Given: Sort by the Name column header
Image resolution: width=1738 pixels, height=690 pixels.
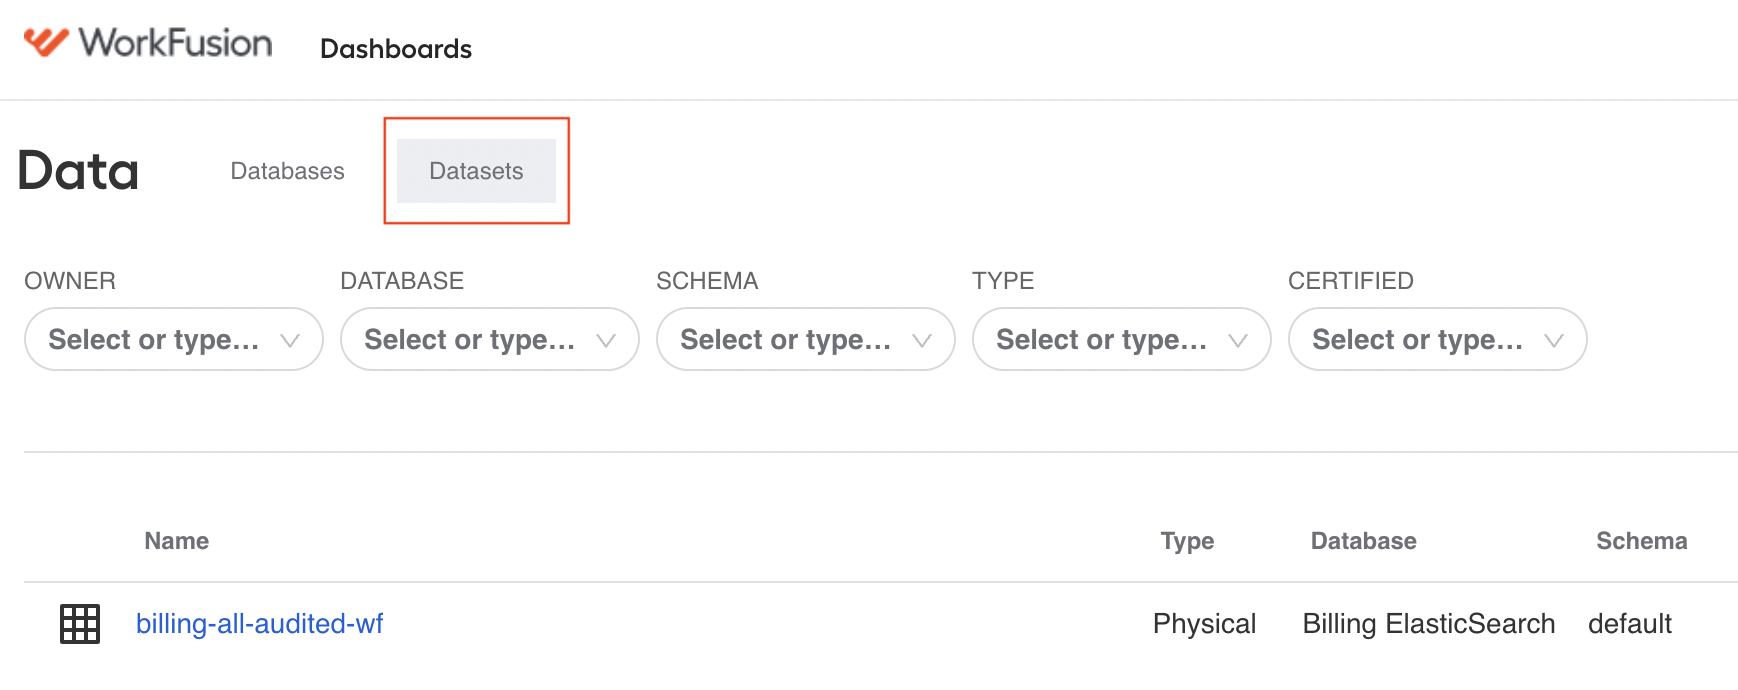Looking at the screenshot, I should [x=177, y=541].
